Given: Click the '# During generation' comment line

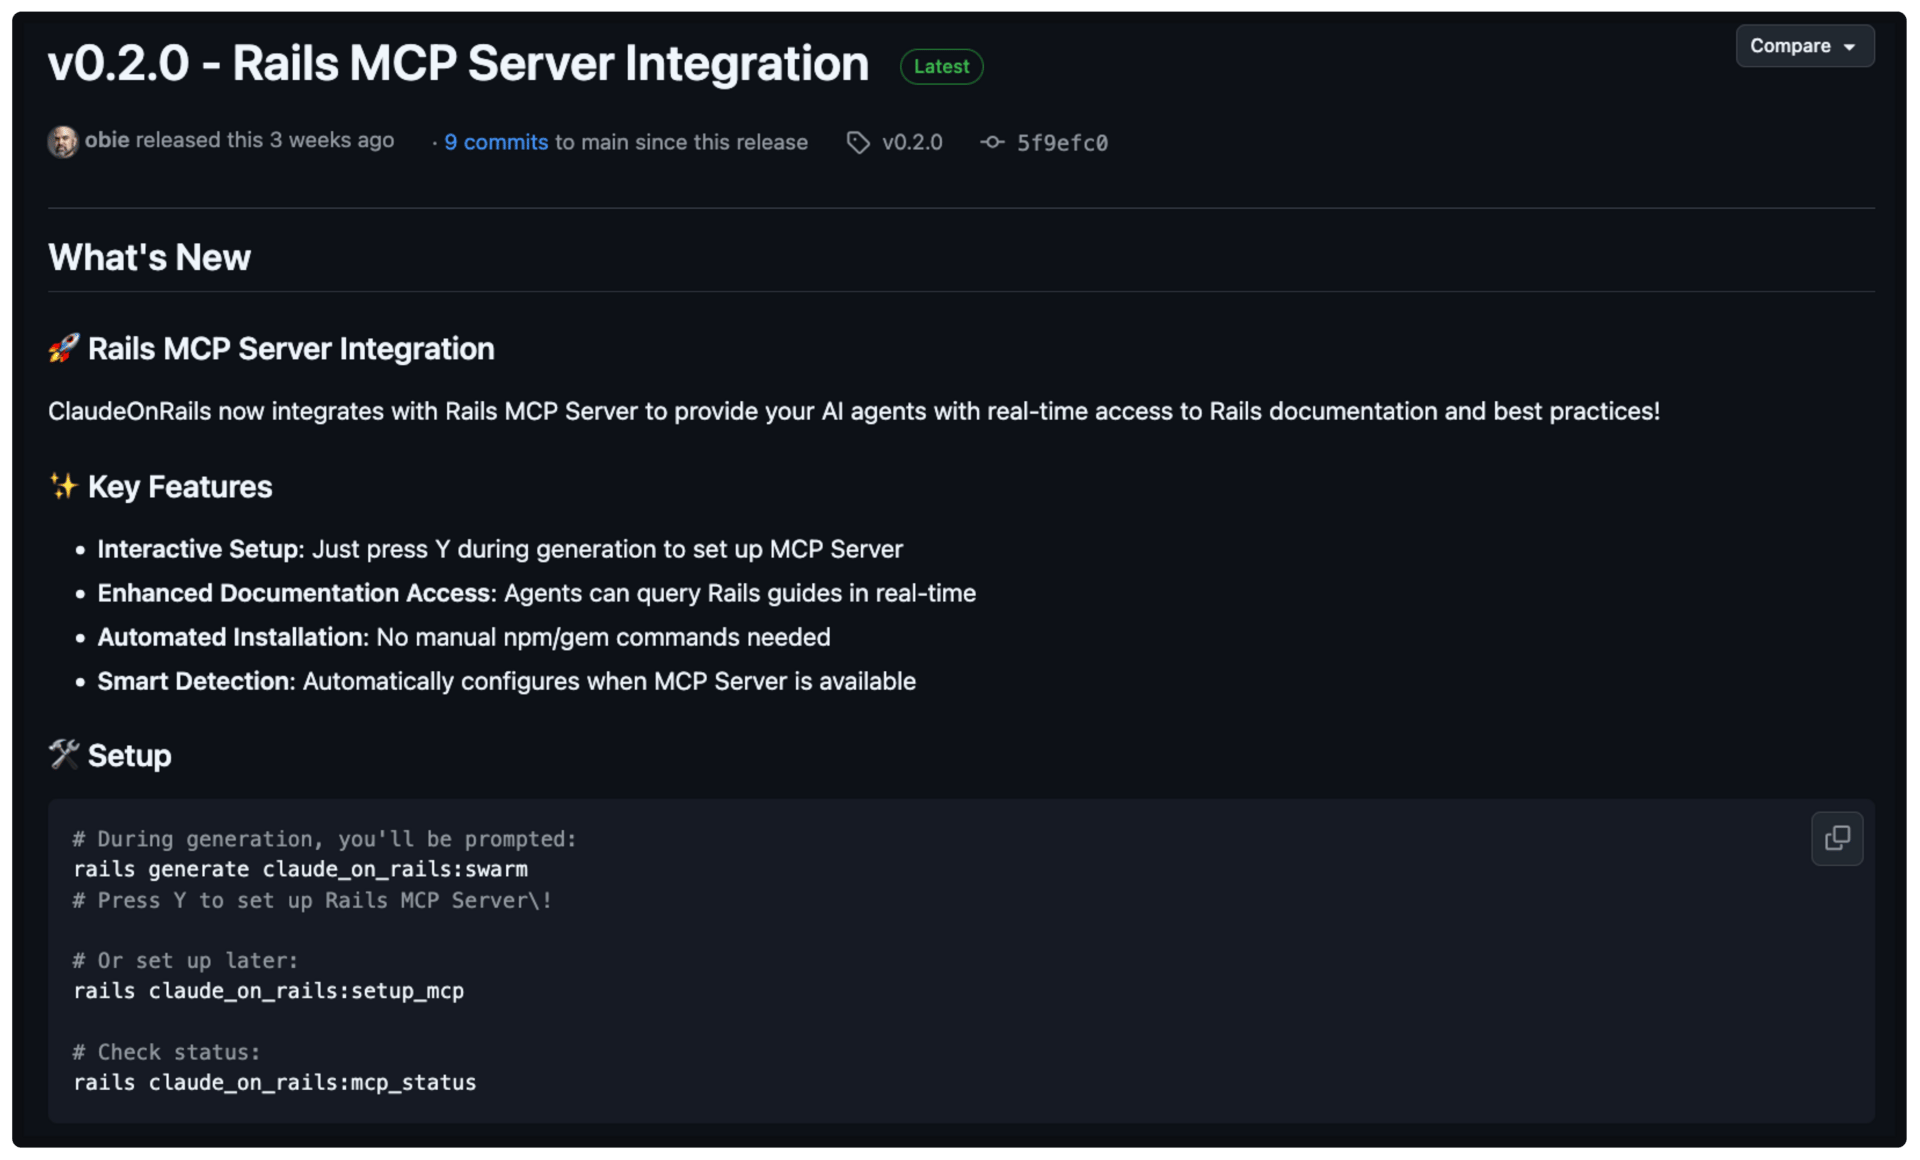Looking at the screenshot, I should click(324, 839).
